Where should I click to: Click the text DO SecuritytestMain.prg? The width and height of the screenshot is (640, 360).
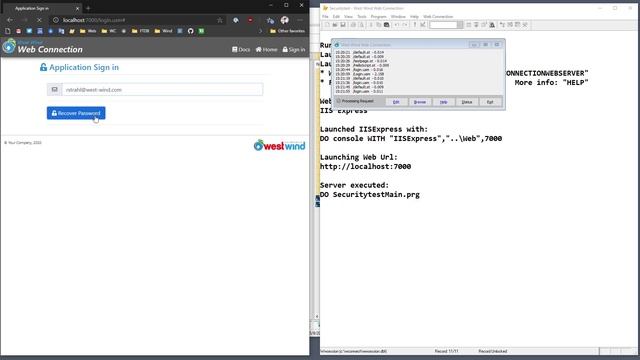[x=370, y=195]
